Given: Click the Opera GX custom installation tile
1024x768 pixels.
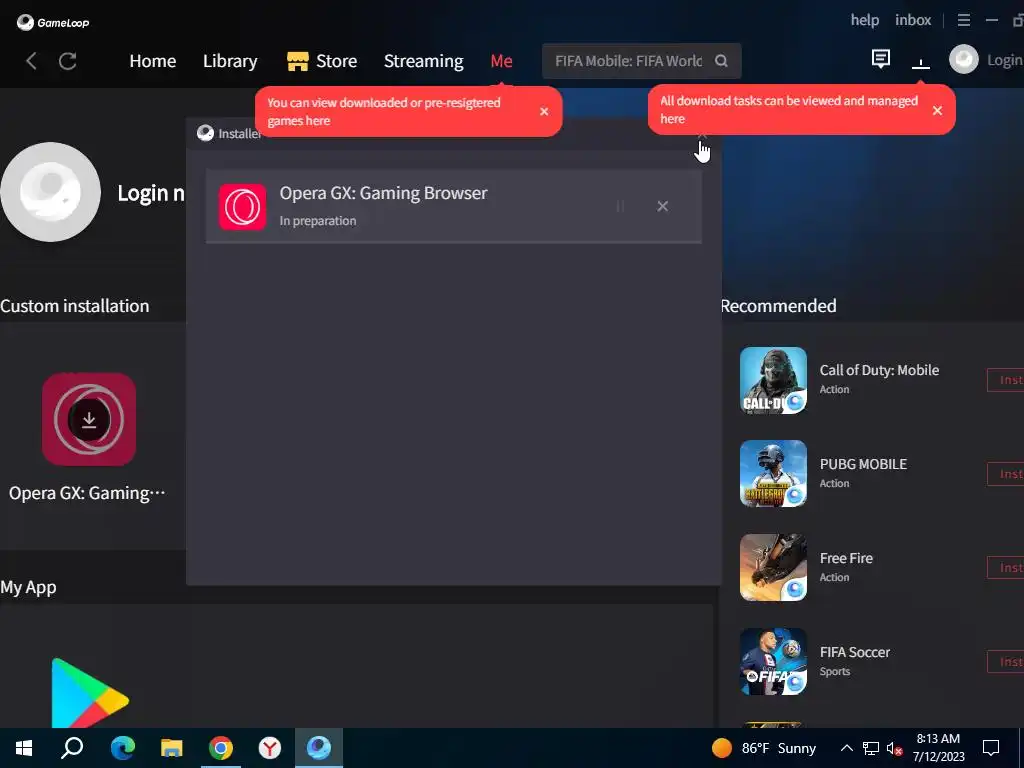Looking at the screenshot, I should click(x=89, y=419).
